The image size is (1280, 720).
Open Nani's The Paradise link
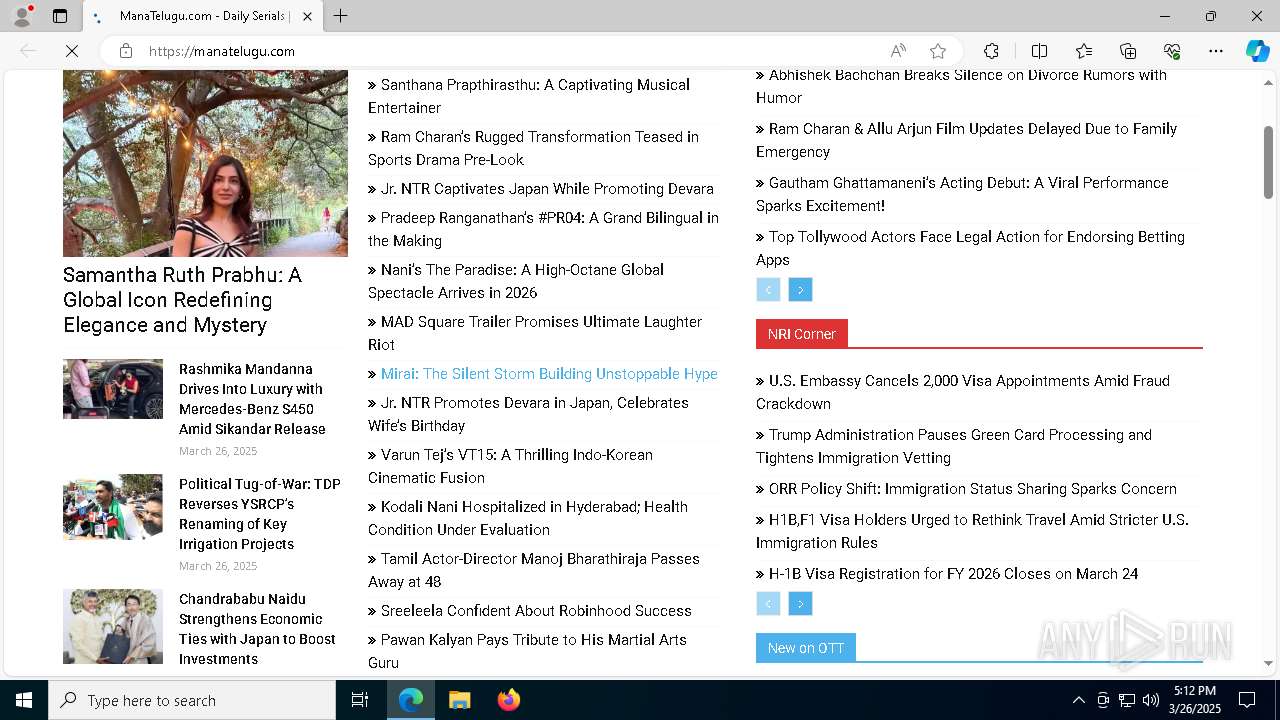tap(516, 281)
